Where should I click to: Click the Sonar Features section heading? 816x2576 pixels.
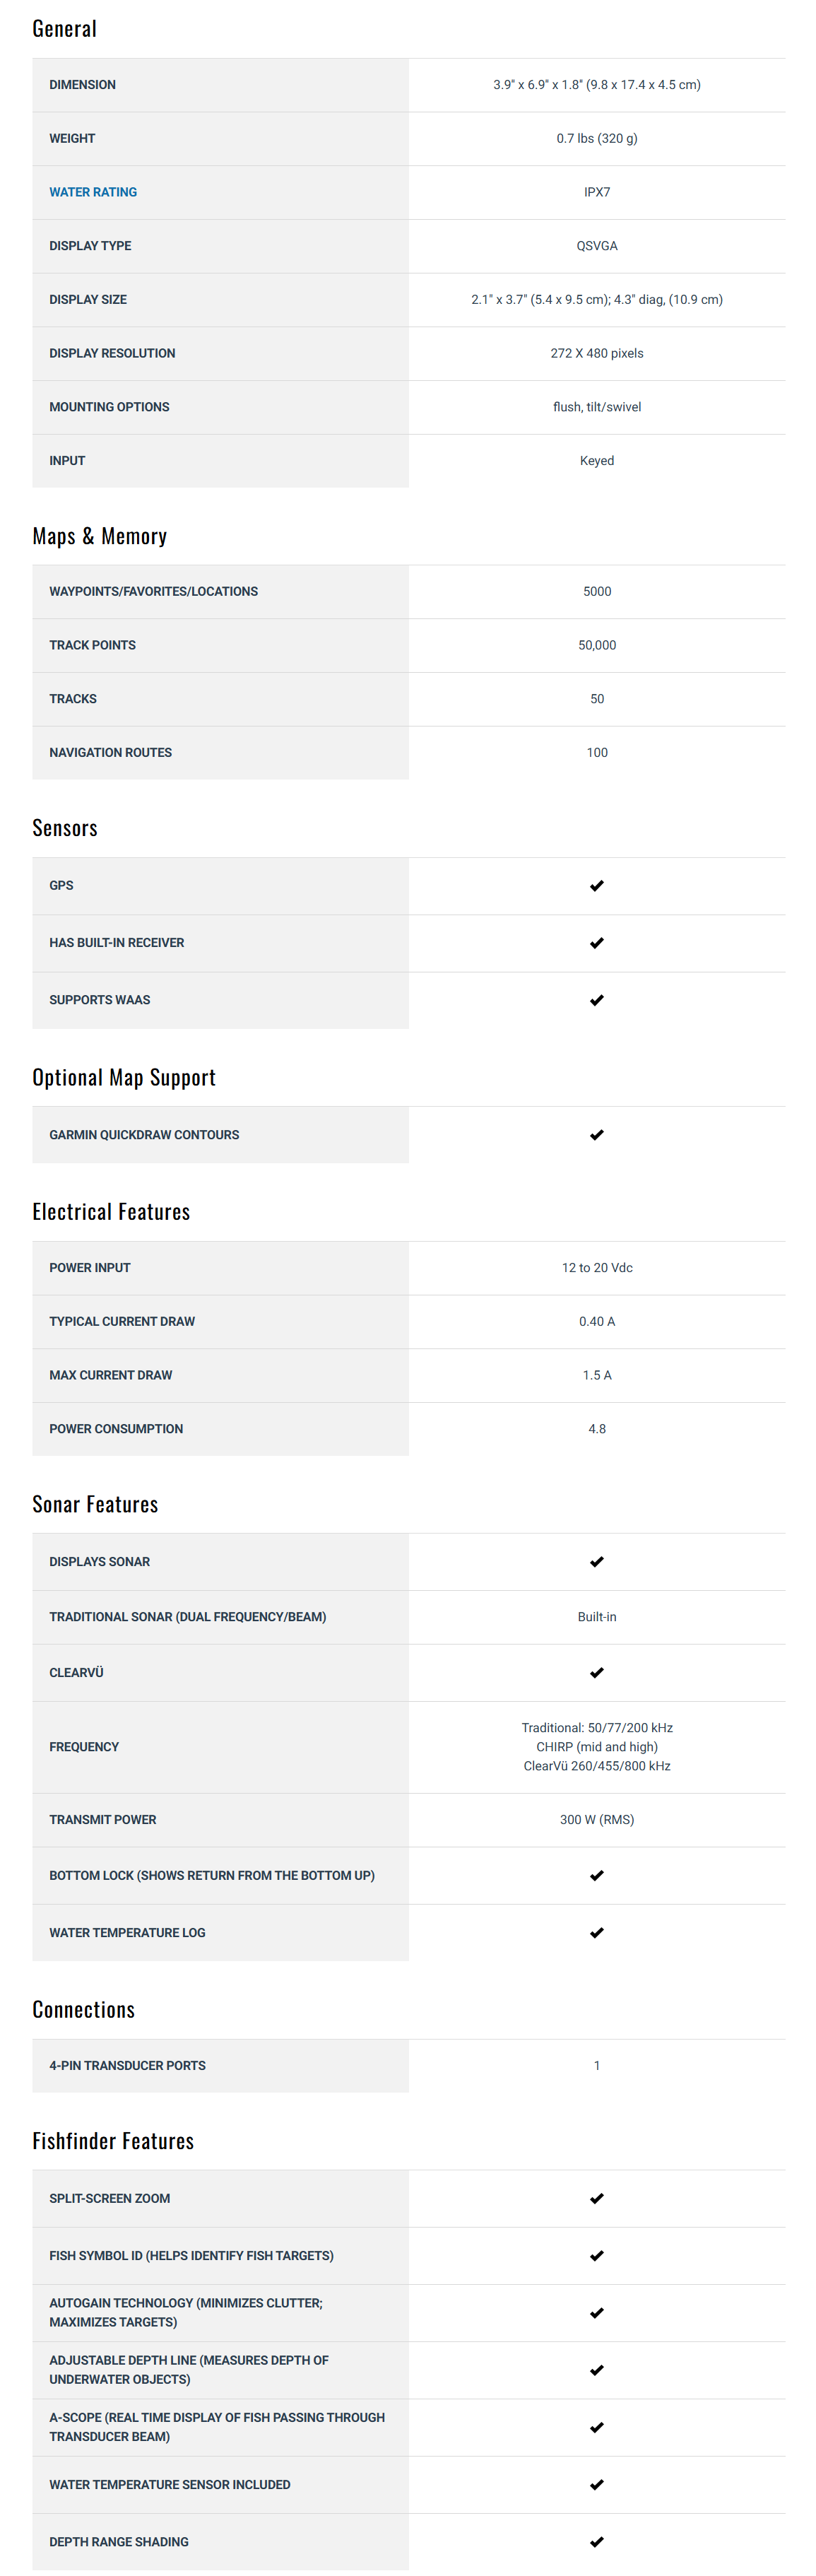[95, 1504]
